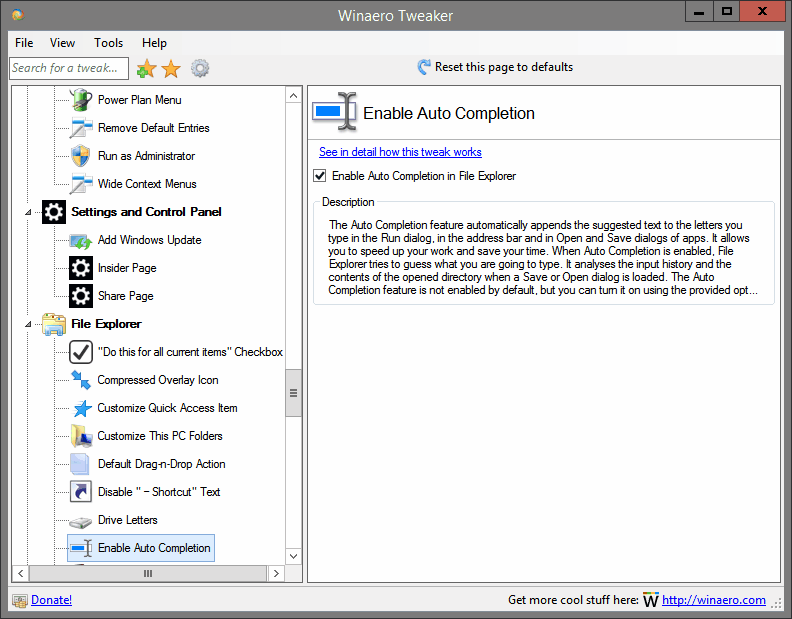Select Default Drag-n-Drop Action entry
Image resolution: width=792 pixels, height=619 pixels.
coord(162,464)
